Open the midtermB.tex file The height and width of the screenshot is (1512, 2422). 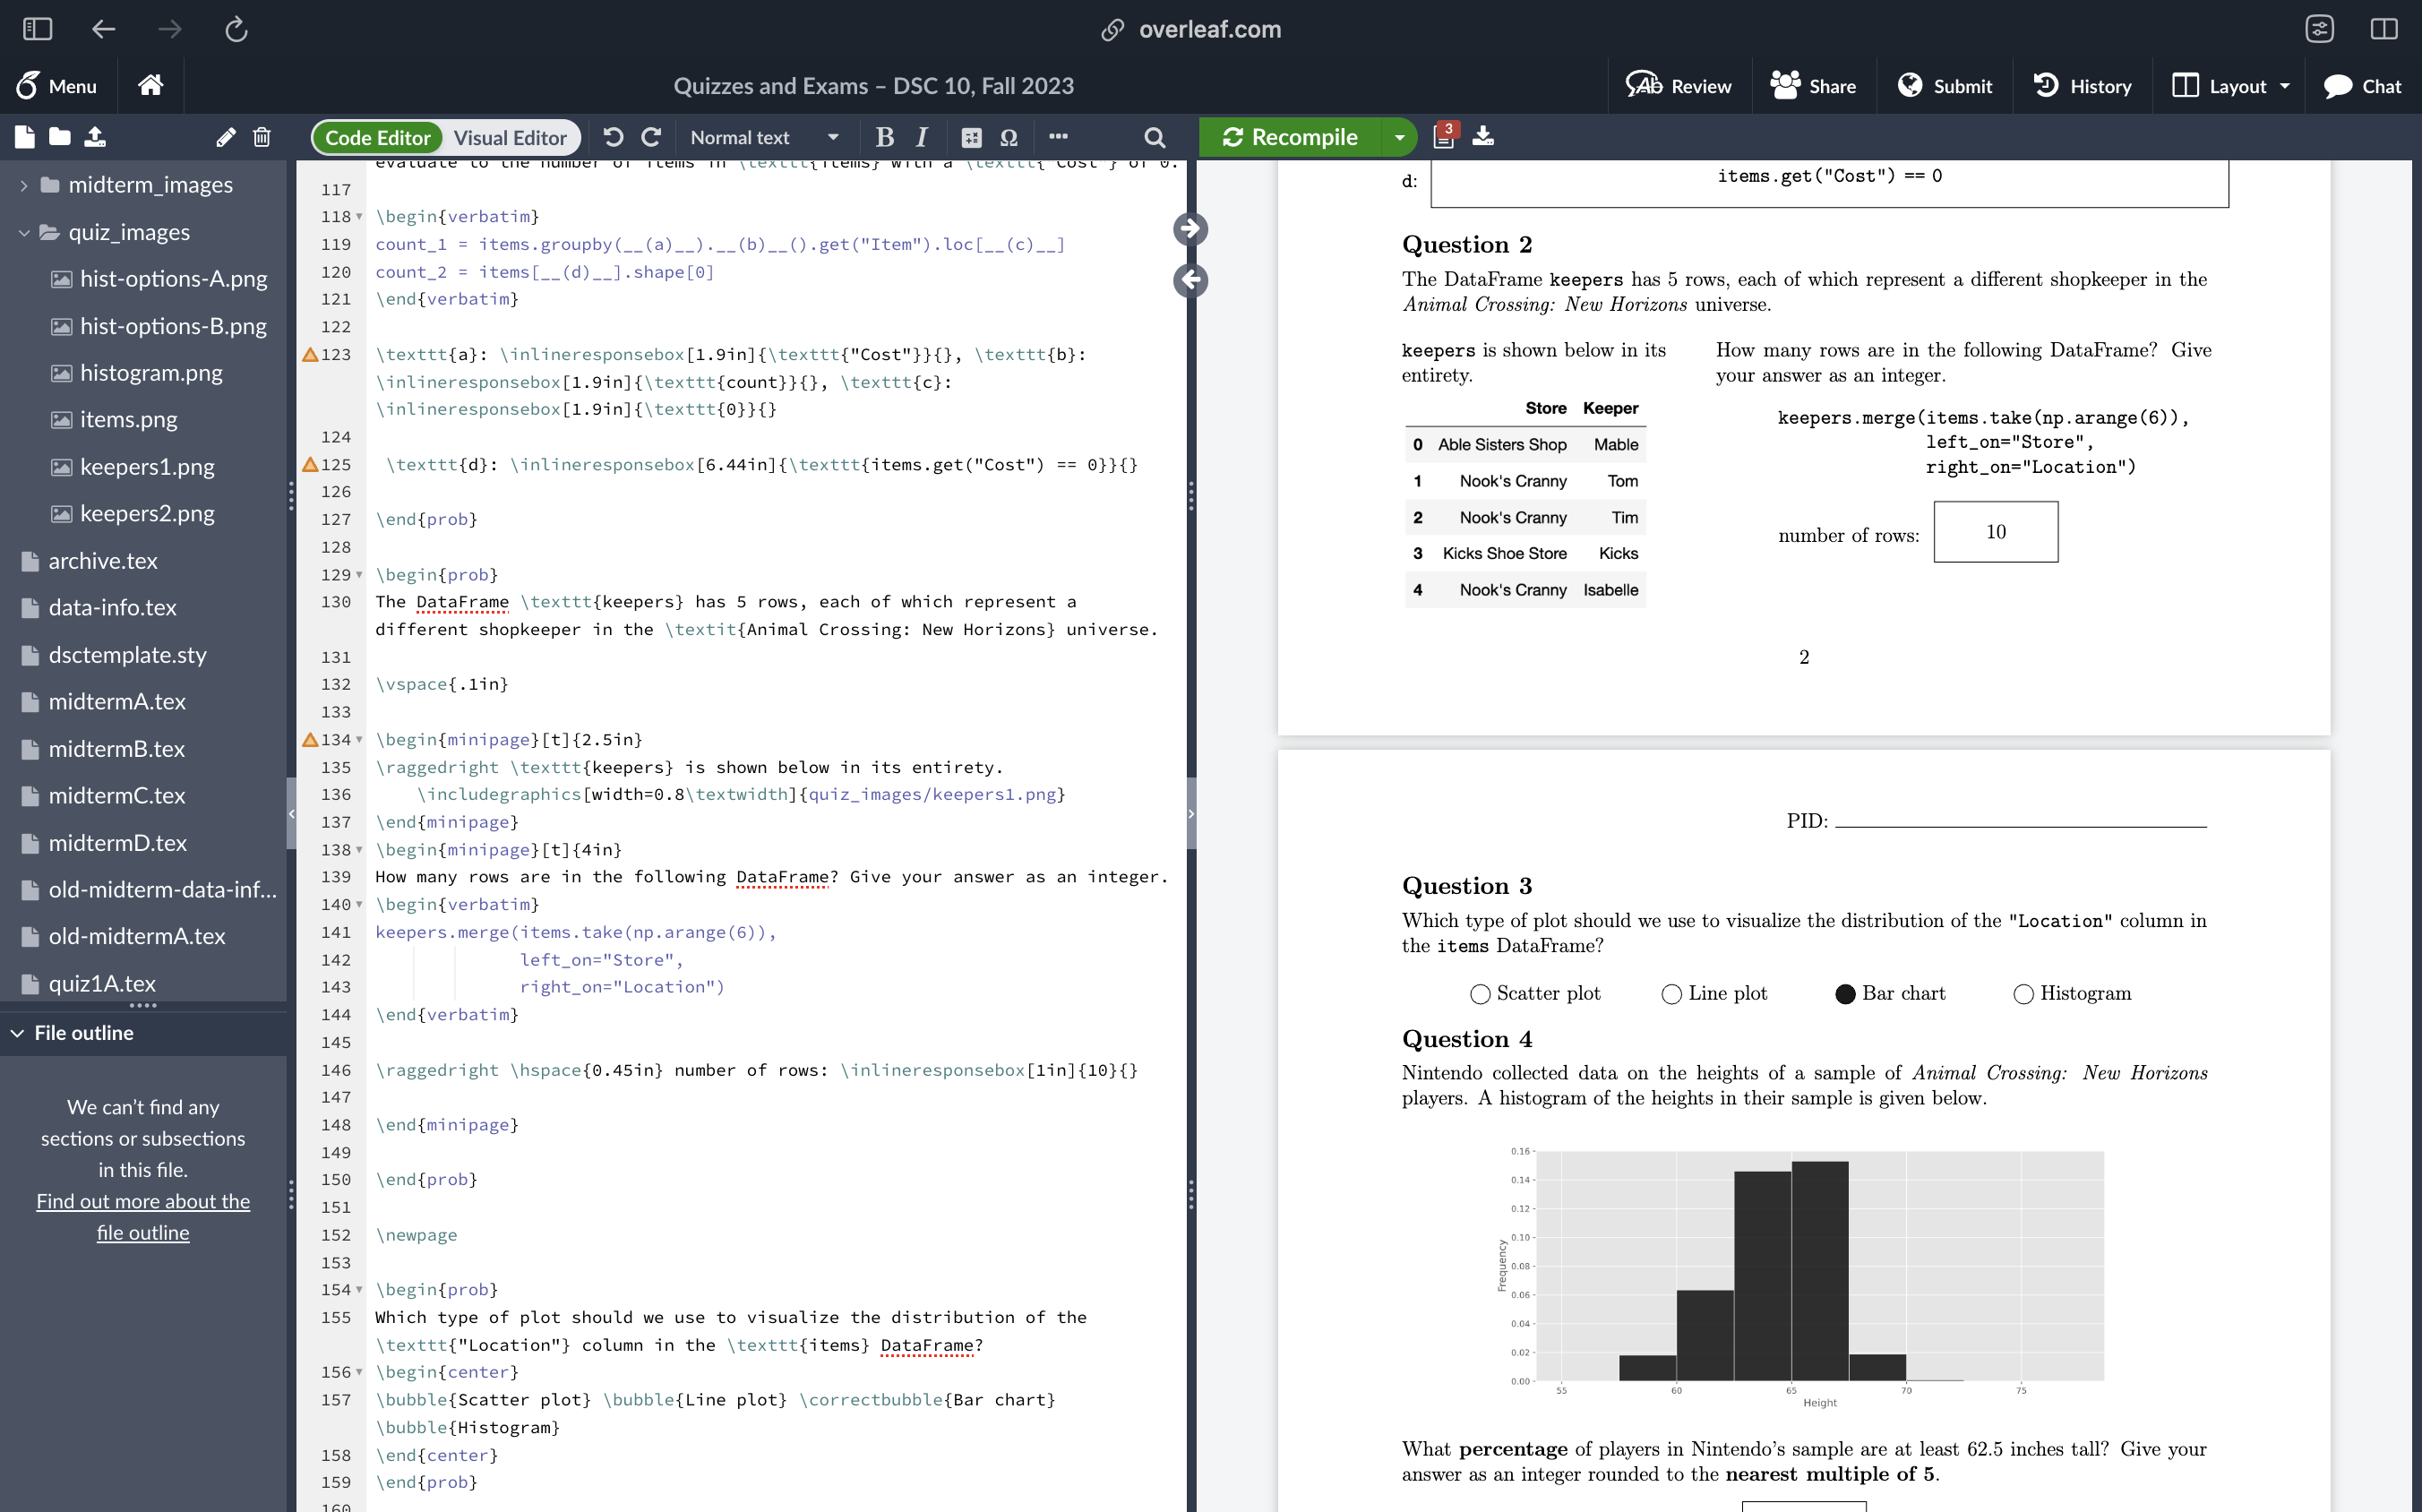click(117, 749)
